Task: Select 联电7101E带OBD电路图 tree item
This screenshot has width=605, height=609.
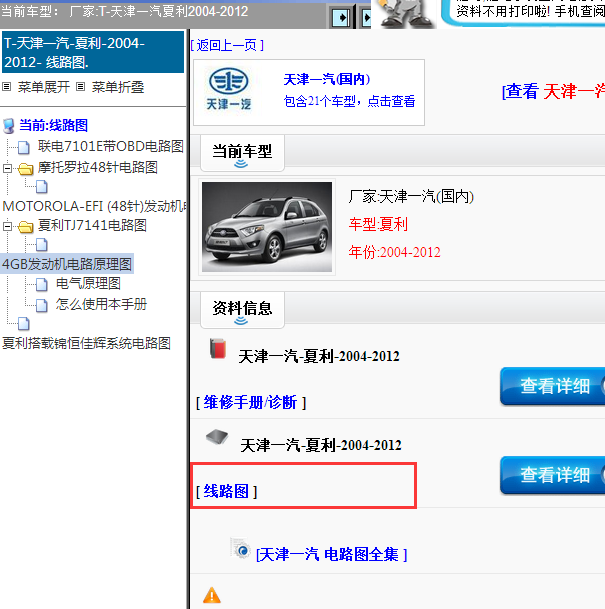Action: click(110, 146)
